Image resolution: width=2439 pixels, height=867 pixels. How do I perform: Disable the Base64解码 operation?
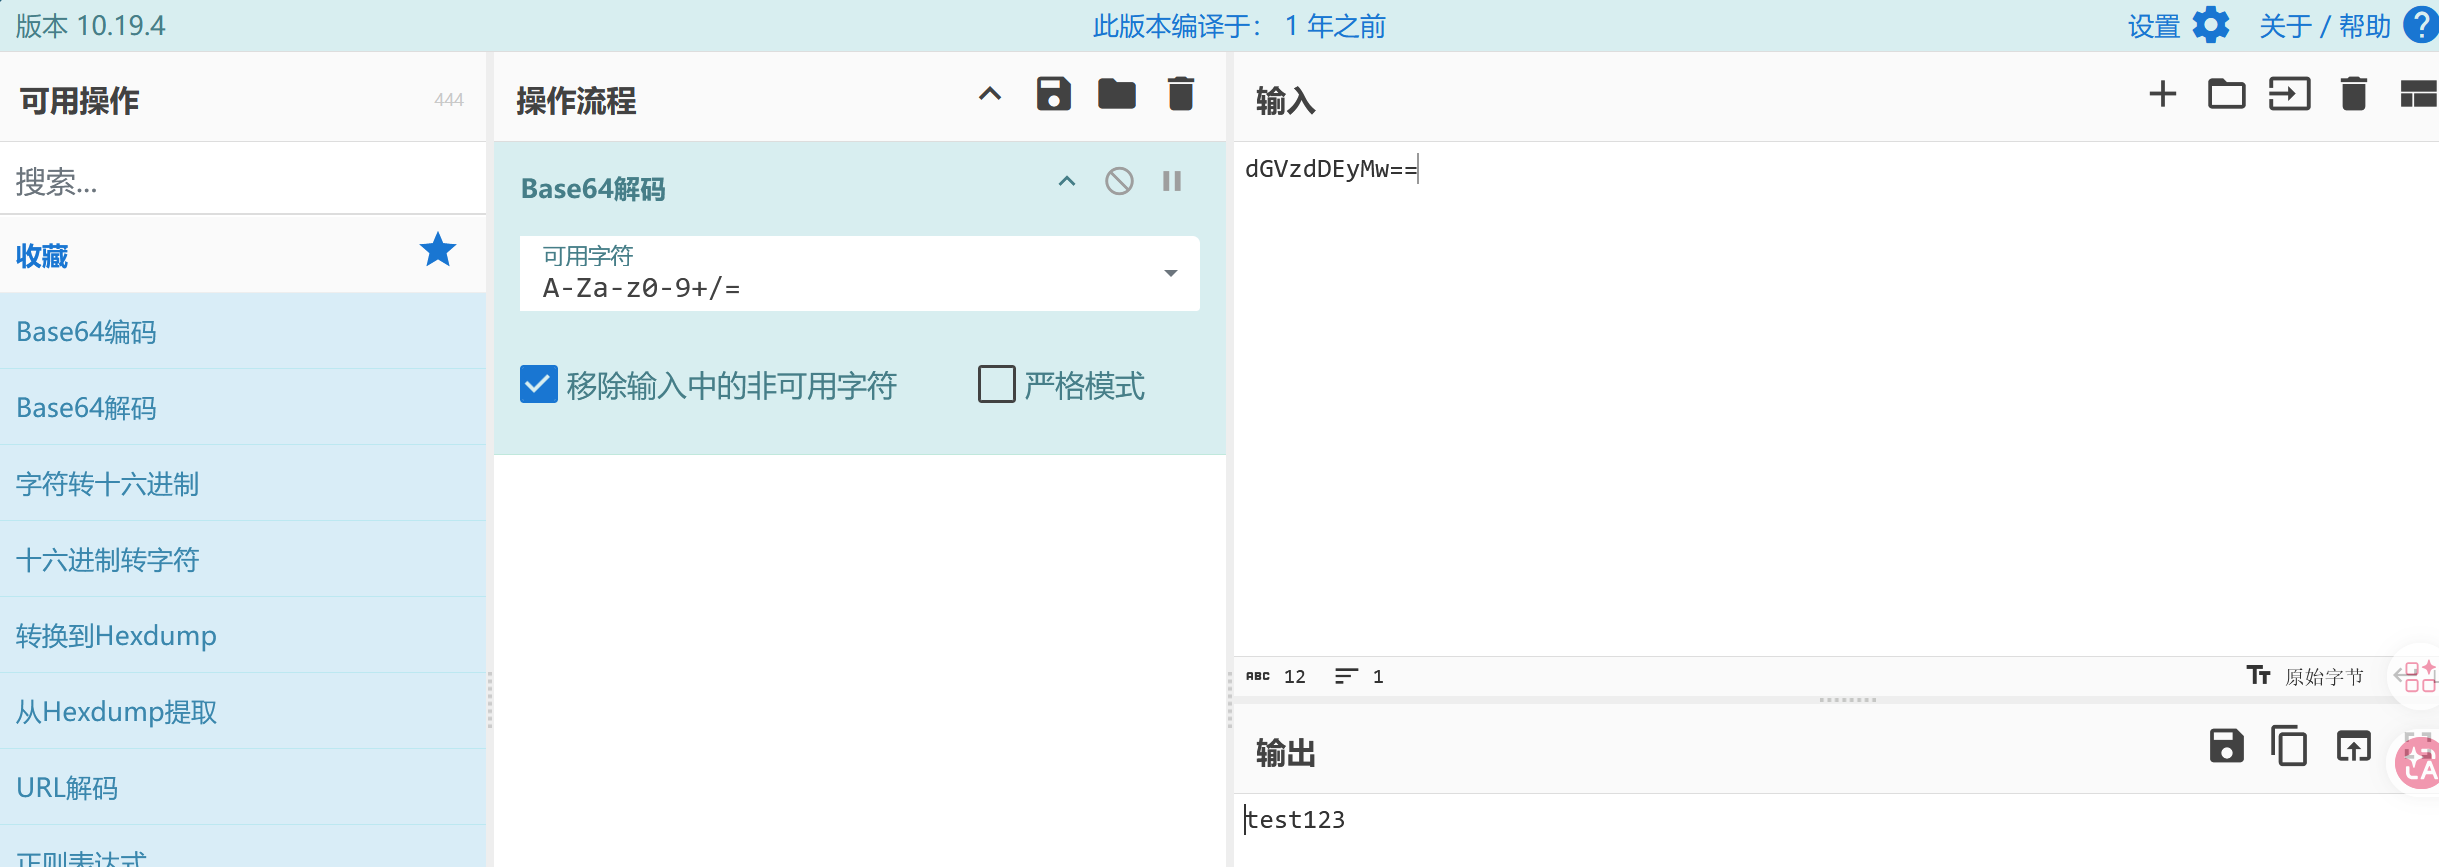[1119, 181]
